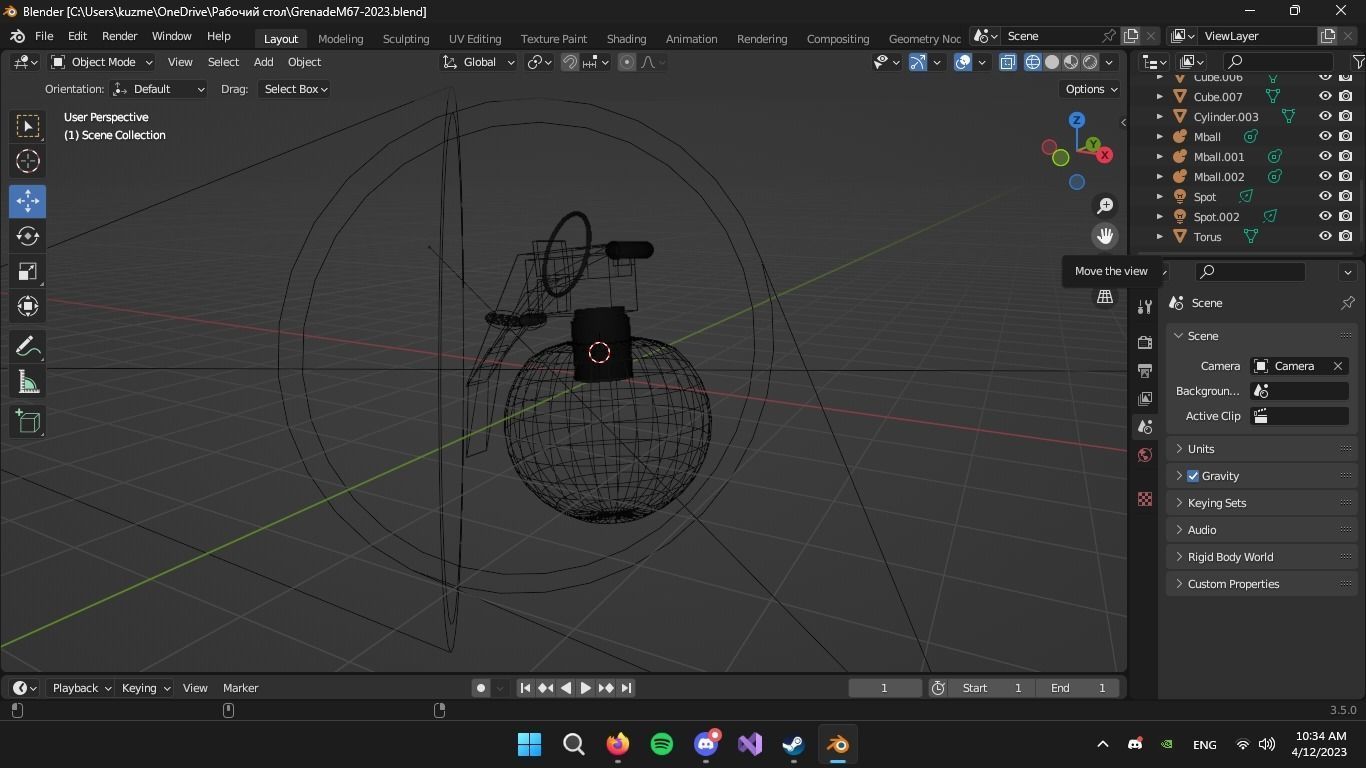Clear the Camera field with X
Viewport: 1366px width, 768px height.
point(1338,366)
